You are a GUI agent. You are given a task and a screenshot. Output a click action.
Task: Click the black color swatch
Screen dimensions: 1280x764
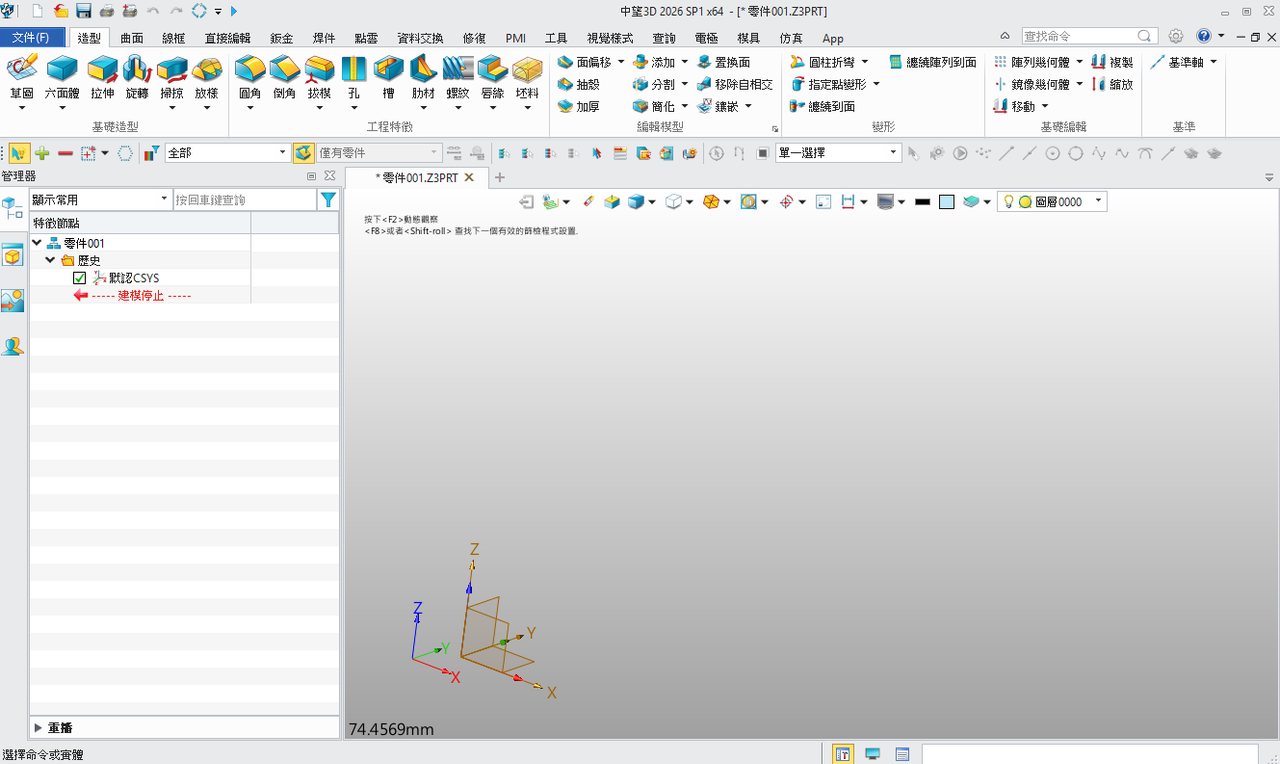click(922, 202)
